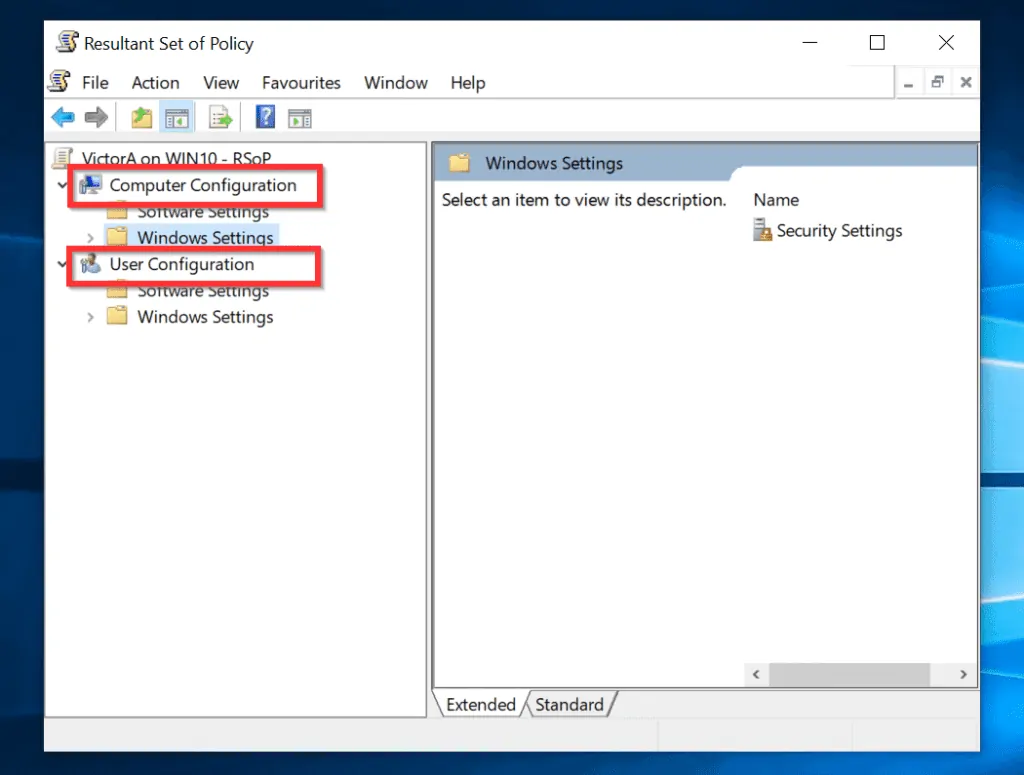Open the Help menu
This screenshot has width=1024, height=775.
point(468,83)
